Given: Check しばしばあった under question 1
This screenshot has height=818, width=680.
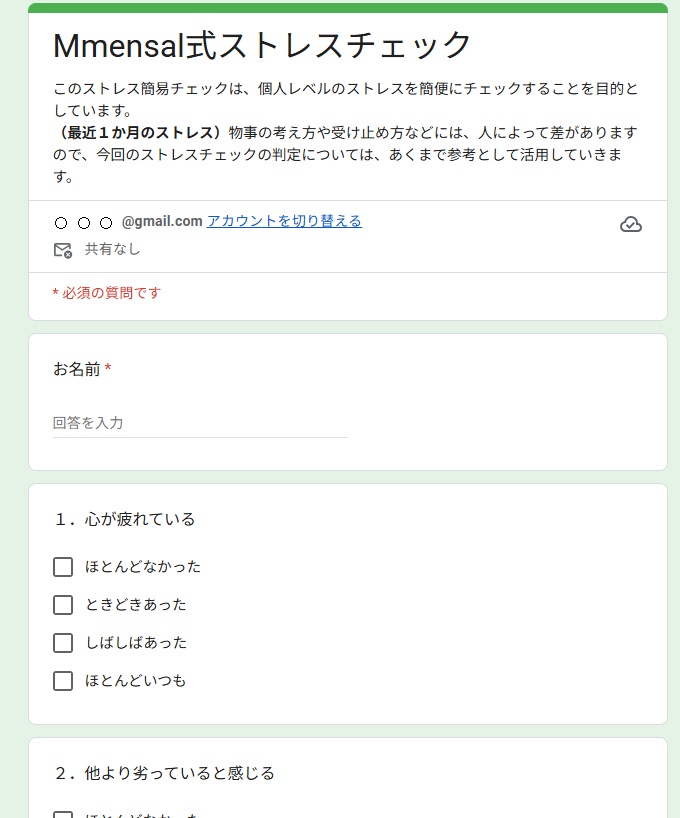Looking at the screenshot, I should [x=63, y=643].
